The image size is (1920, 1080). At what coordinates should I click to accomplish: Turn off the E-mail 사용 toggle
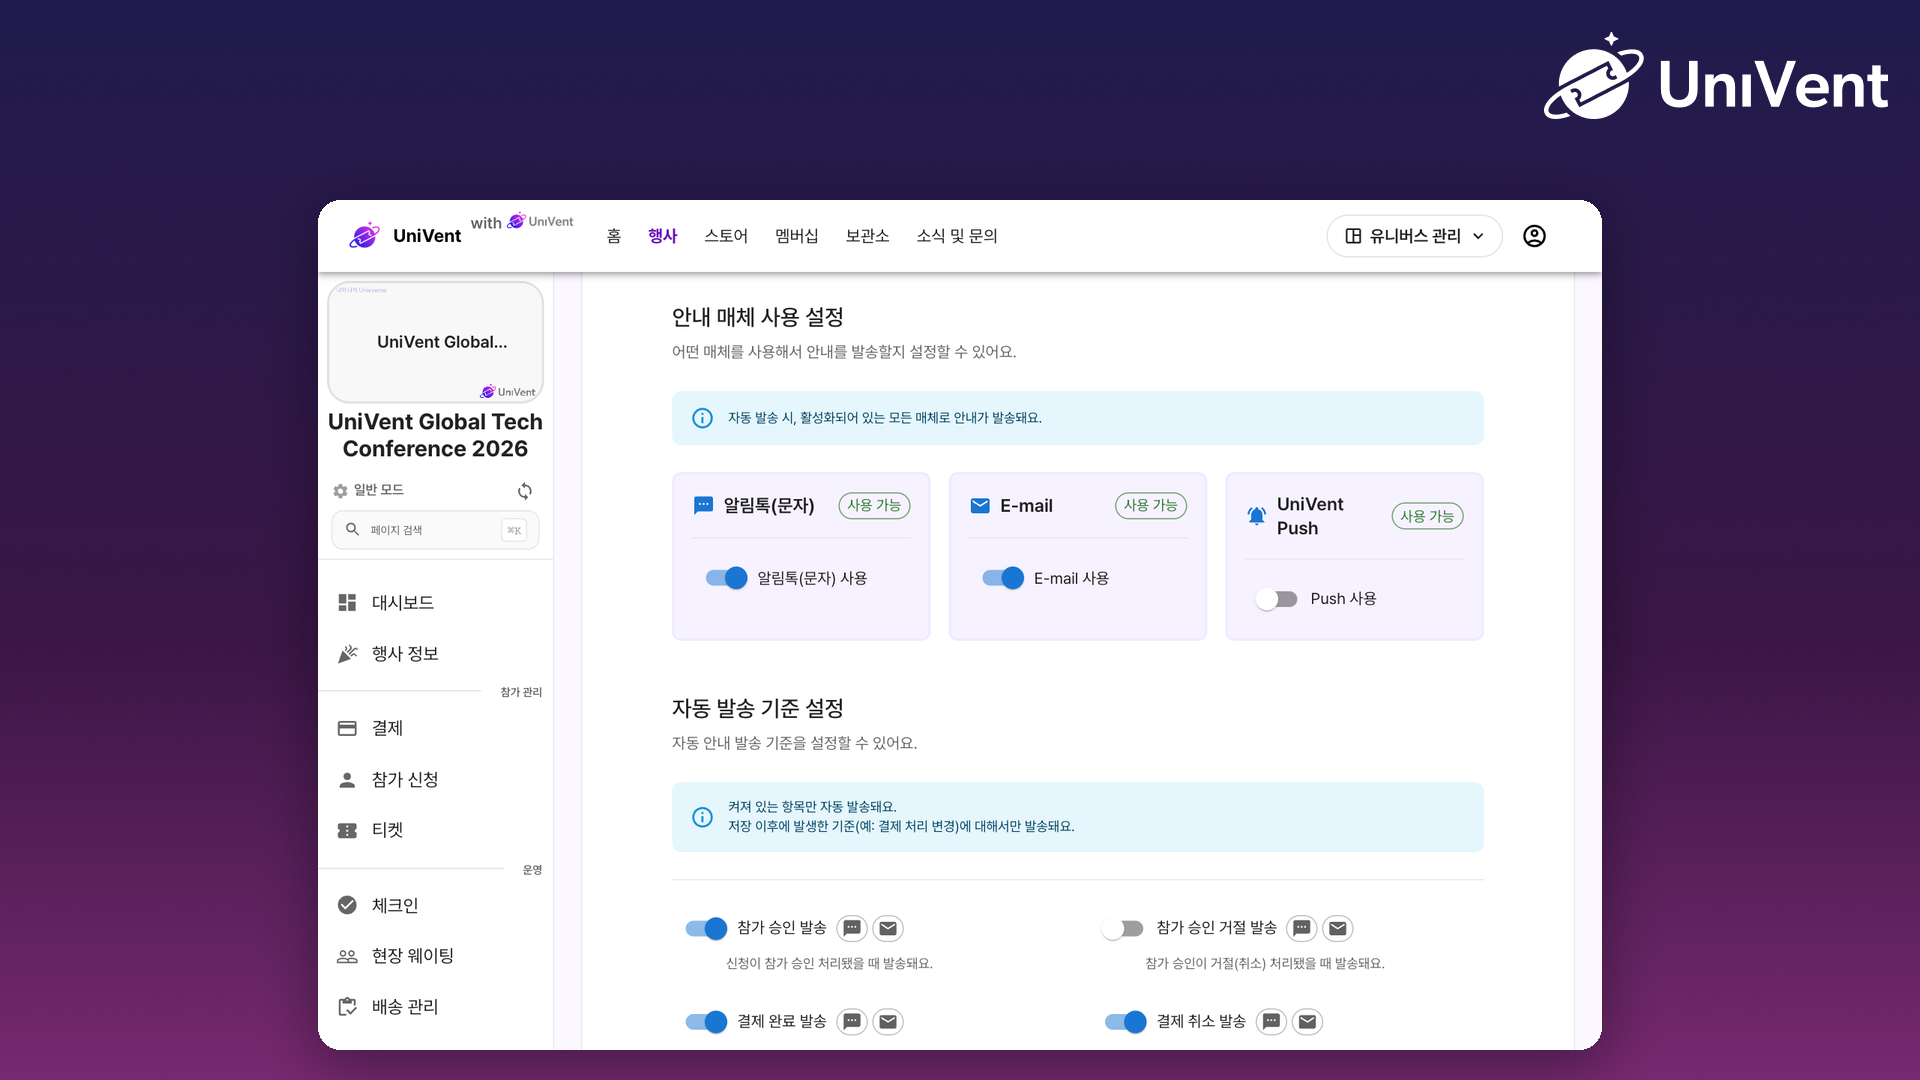pos(1003,578)
